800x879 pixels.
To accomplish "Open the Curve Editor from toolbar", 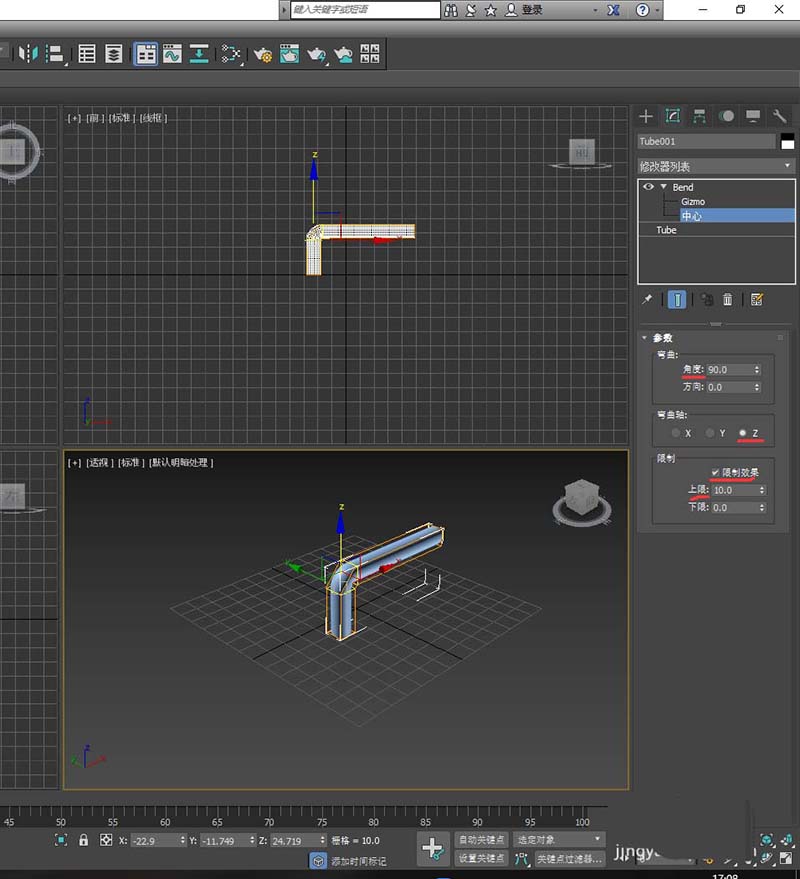I will click(x=172, y=54).
